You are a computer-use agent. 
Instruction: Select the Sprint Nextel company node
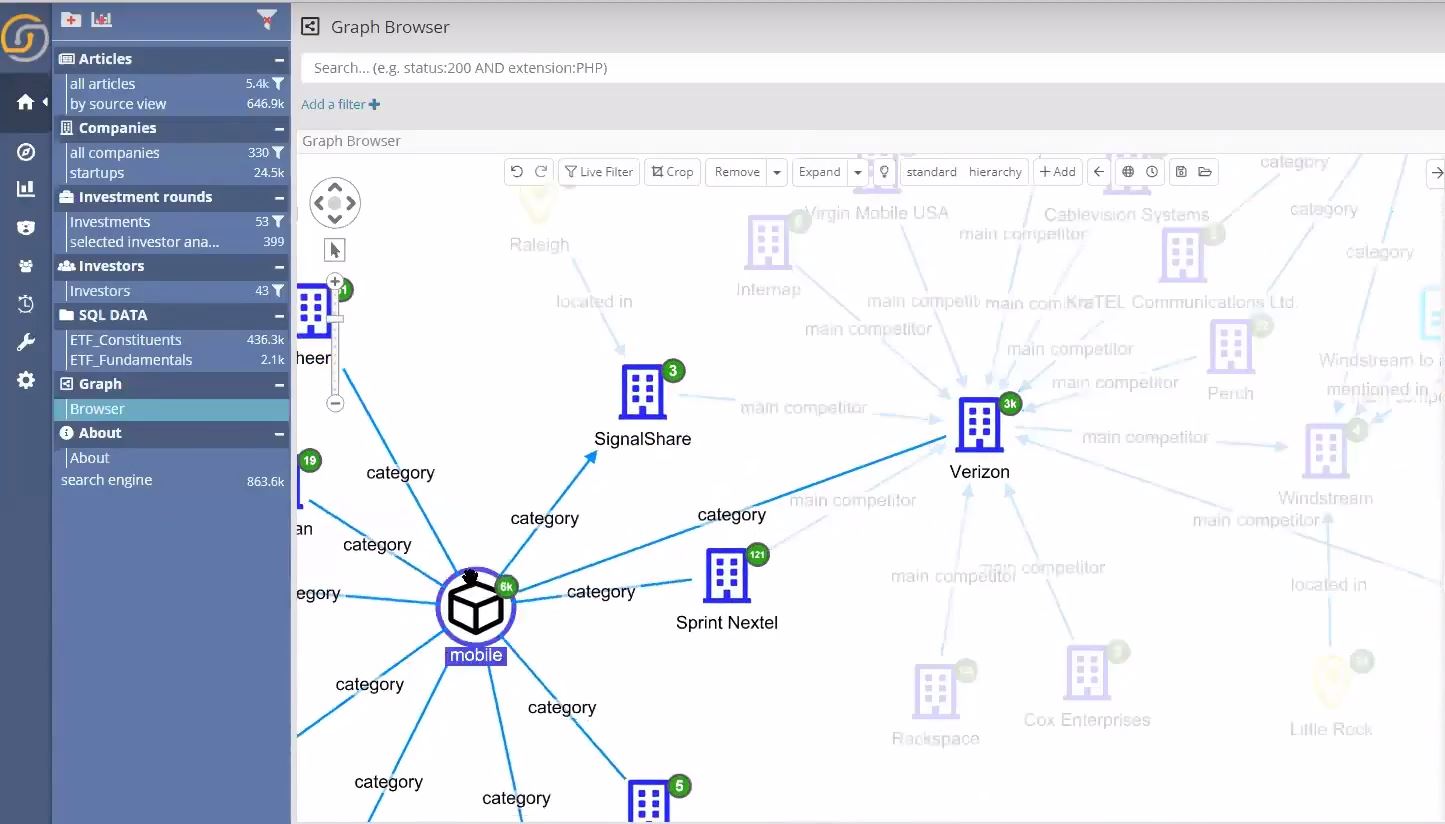click(727, 575)
